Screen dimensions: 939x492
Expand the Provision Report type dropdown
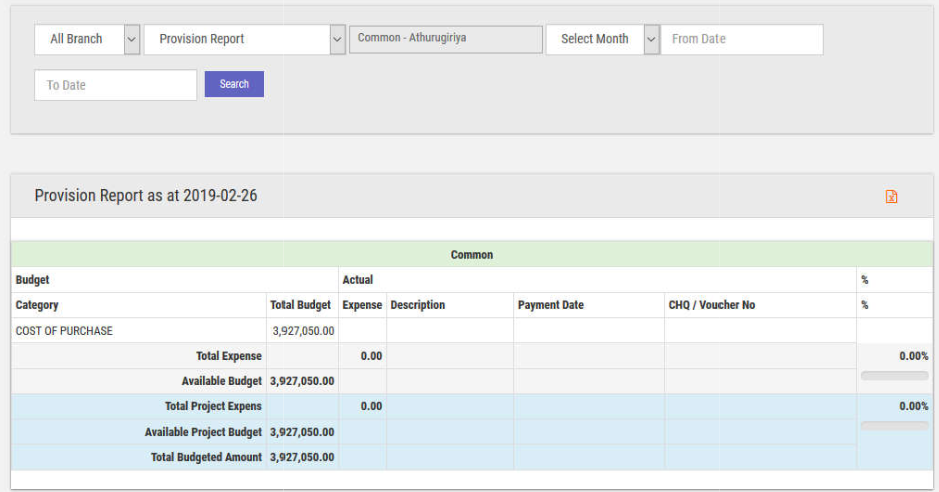point(244,39)
